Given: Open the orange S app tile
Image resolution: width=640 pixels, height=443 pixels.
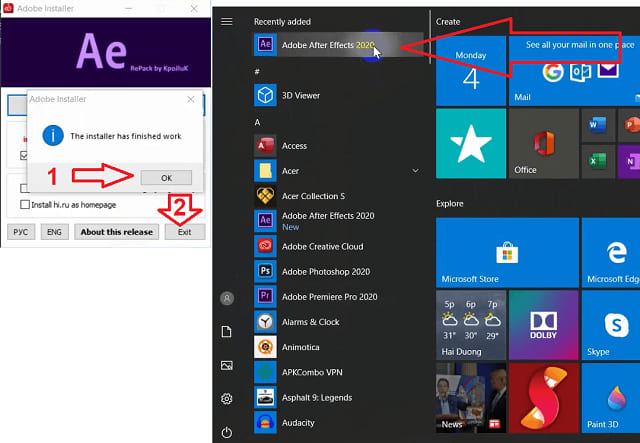Looking at the screenshot, I should (x=544, y=398).
